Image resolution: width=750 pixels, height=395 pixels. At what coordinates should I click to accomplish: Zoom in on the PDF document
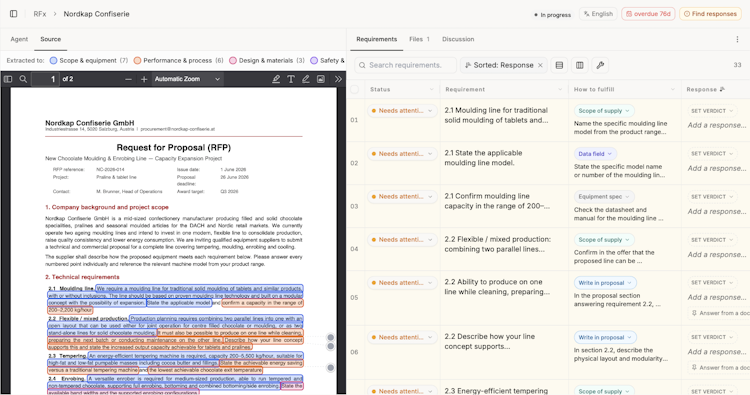pos(144,79)
